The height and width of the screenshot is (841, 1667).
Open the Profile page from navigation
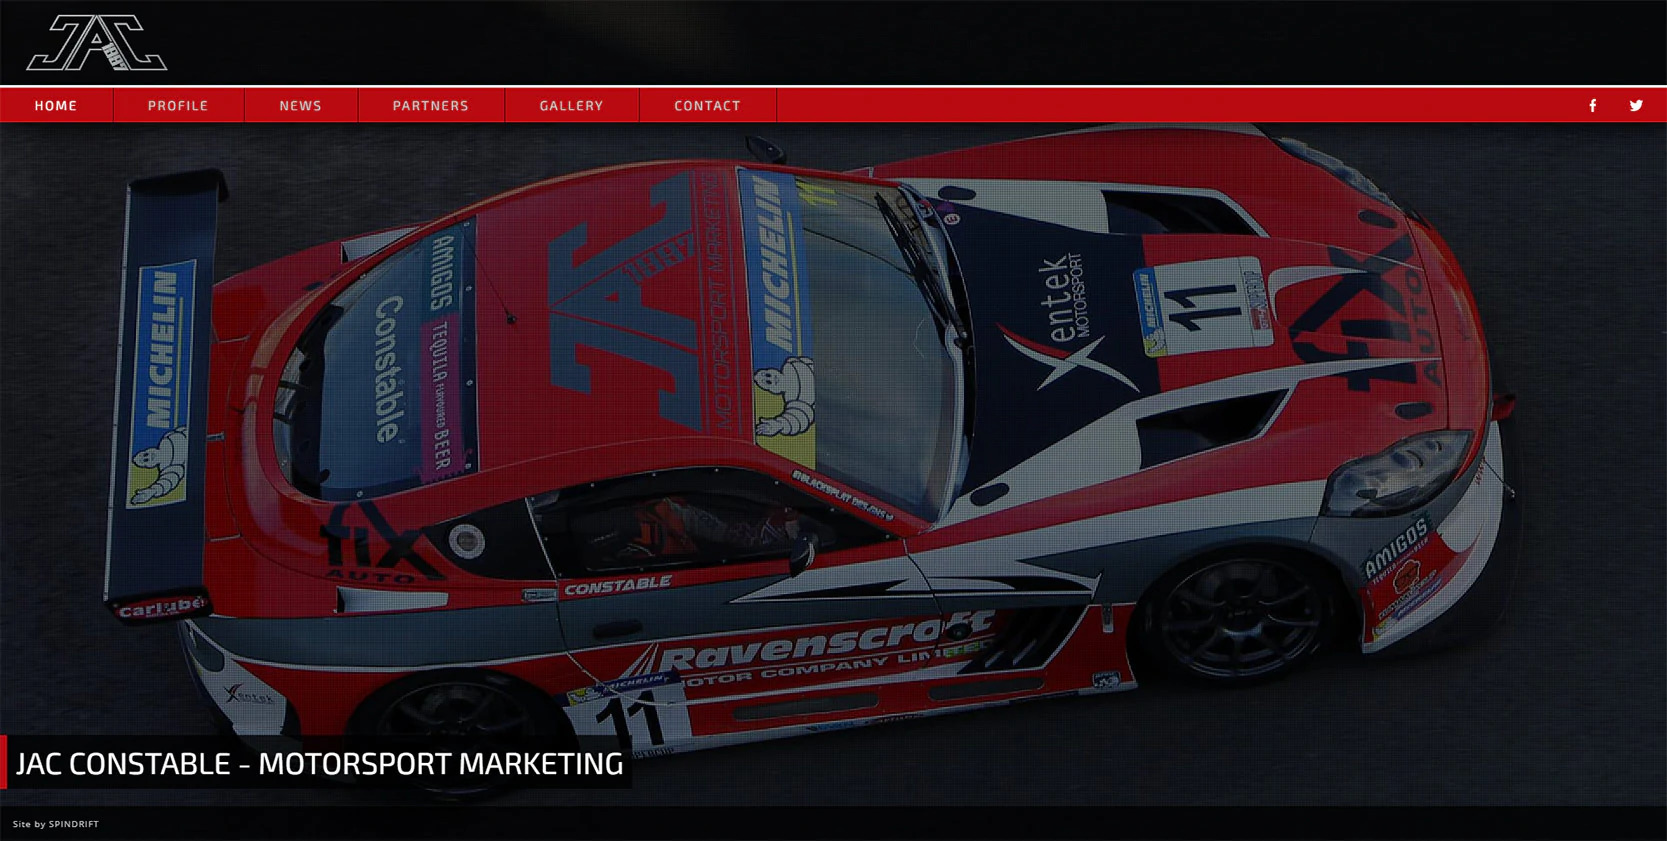pyautogui.click(x=178, y=105)
